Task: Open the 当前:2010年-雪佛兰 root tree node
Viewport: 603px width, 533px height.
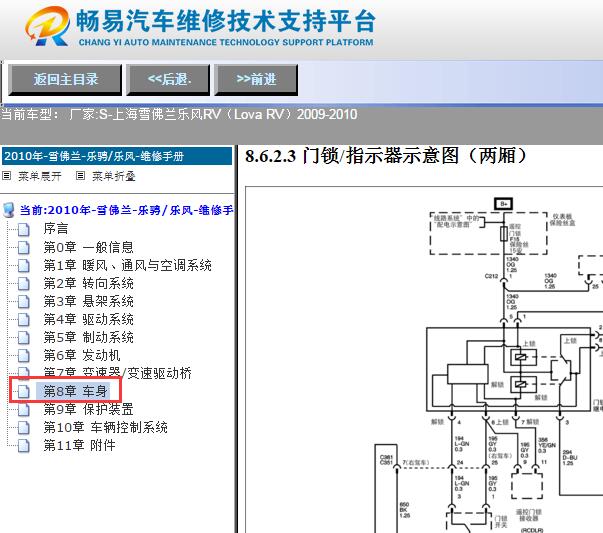Action: click(126, 210)
